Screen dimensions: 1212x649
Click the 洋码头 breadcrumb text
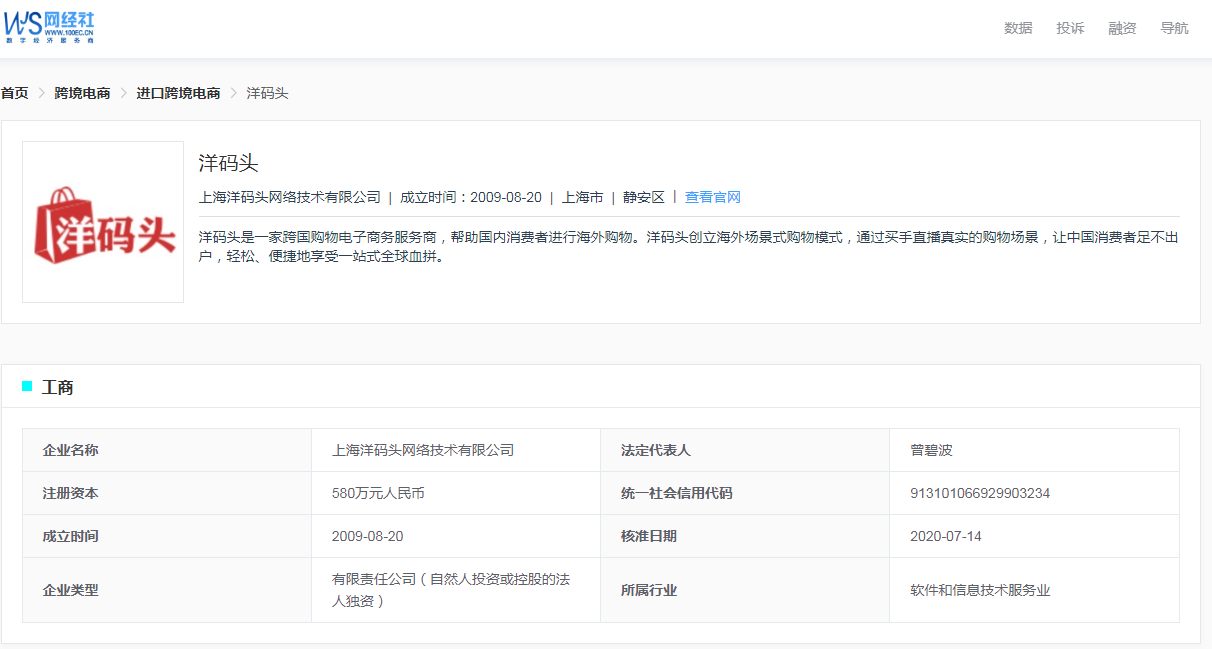(267, 93)
